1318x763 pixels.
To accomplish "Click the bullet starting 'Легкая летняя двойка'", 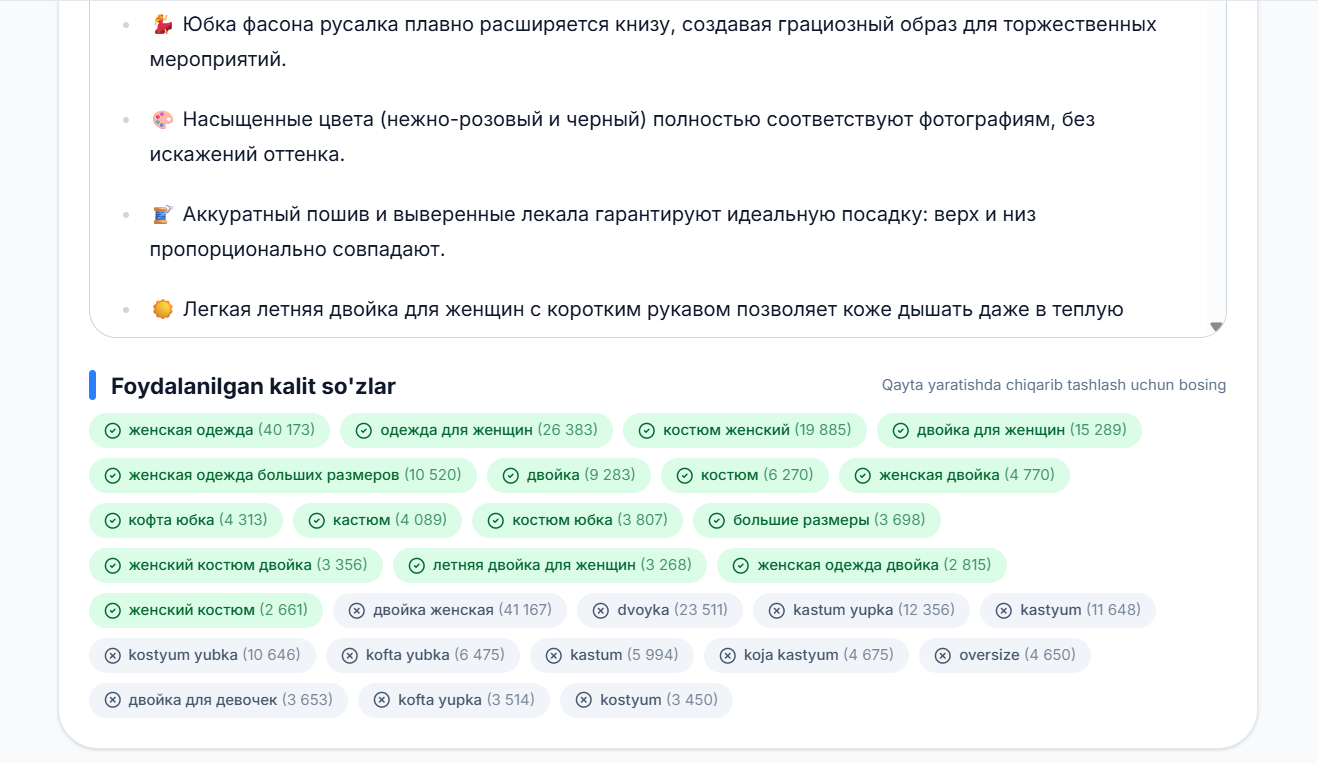I will coord(637,310).
